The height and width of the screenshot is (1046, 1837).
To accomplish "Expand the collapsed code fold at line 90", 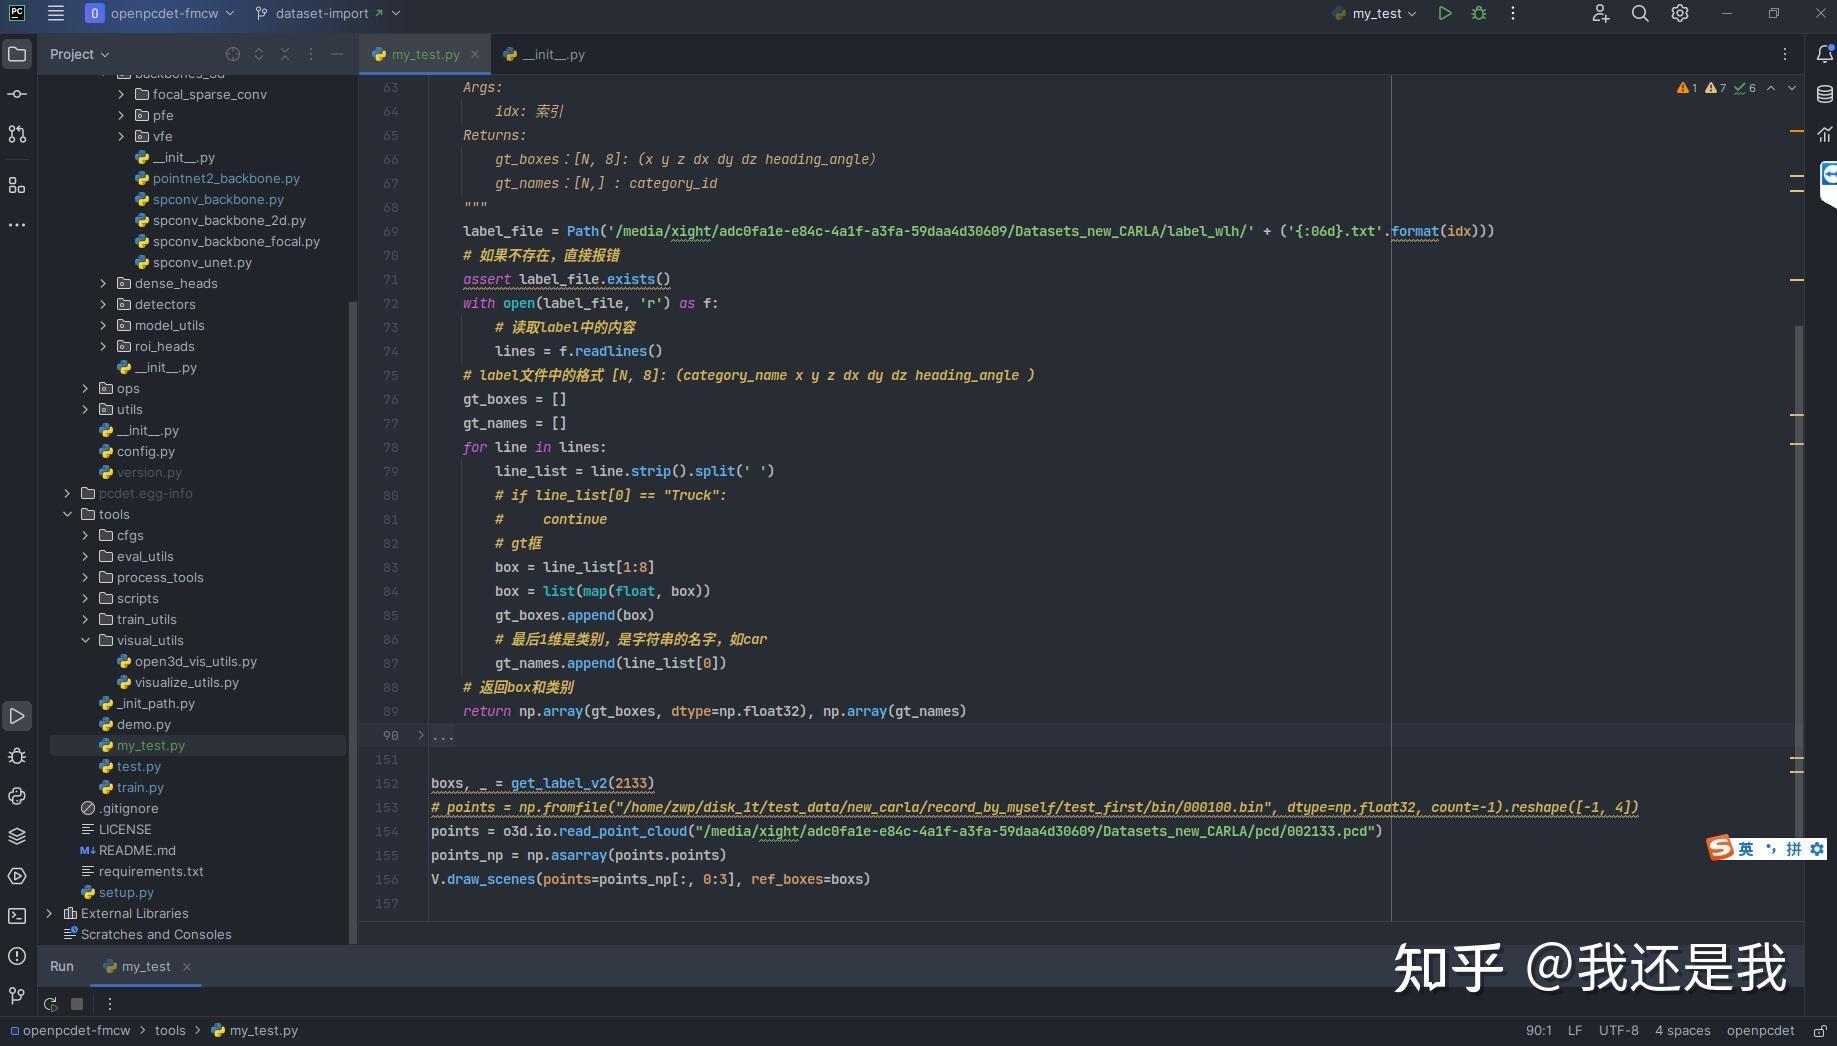I will point(421,735).
